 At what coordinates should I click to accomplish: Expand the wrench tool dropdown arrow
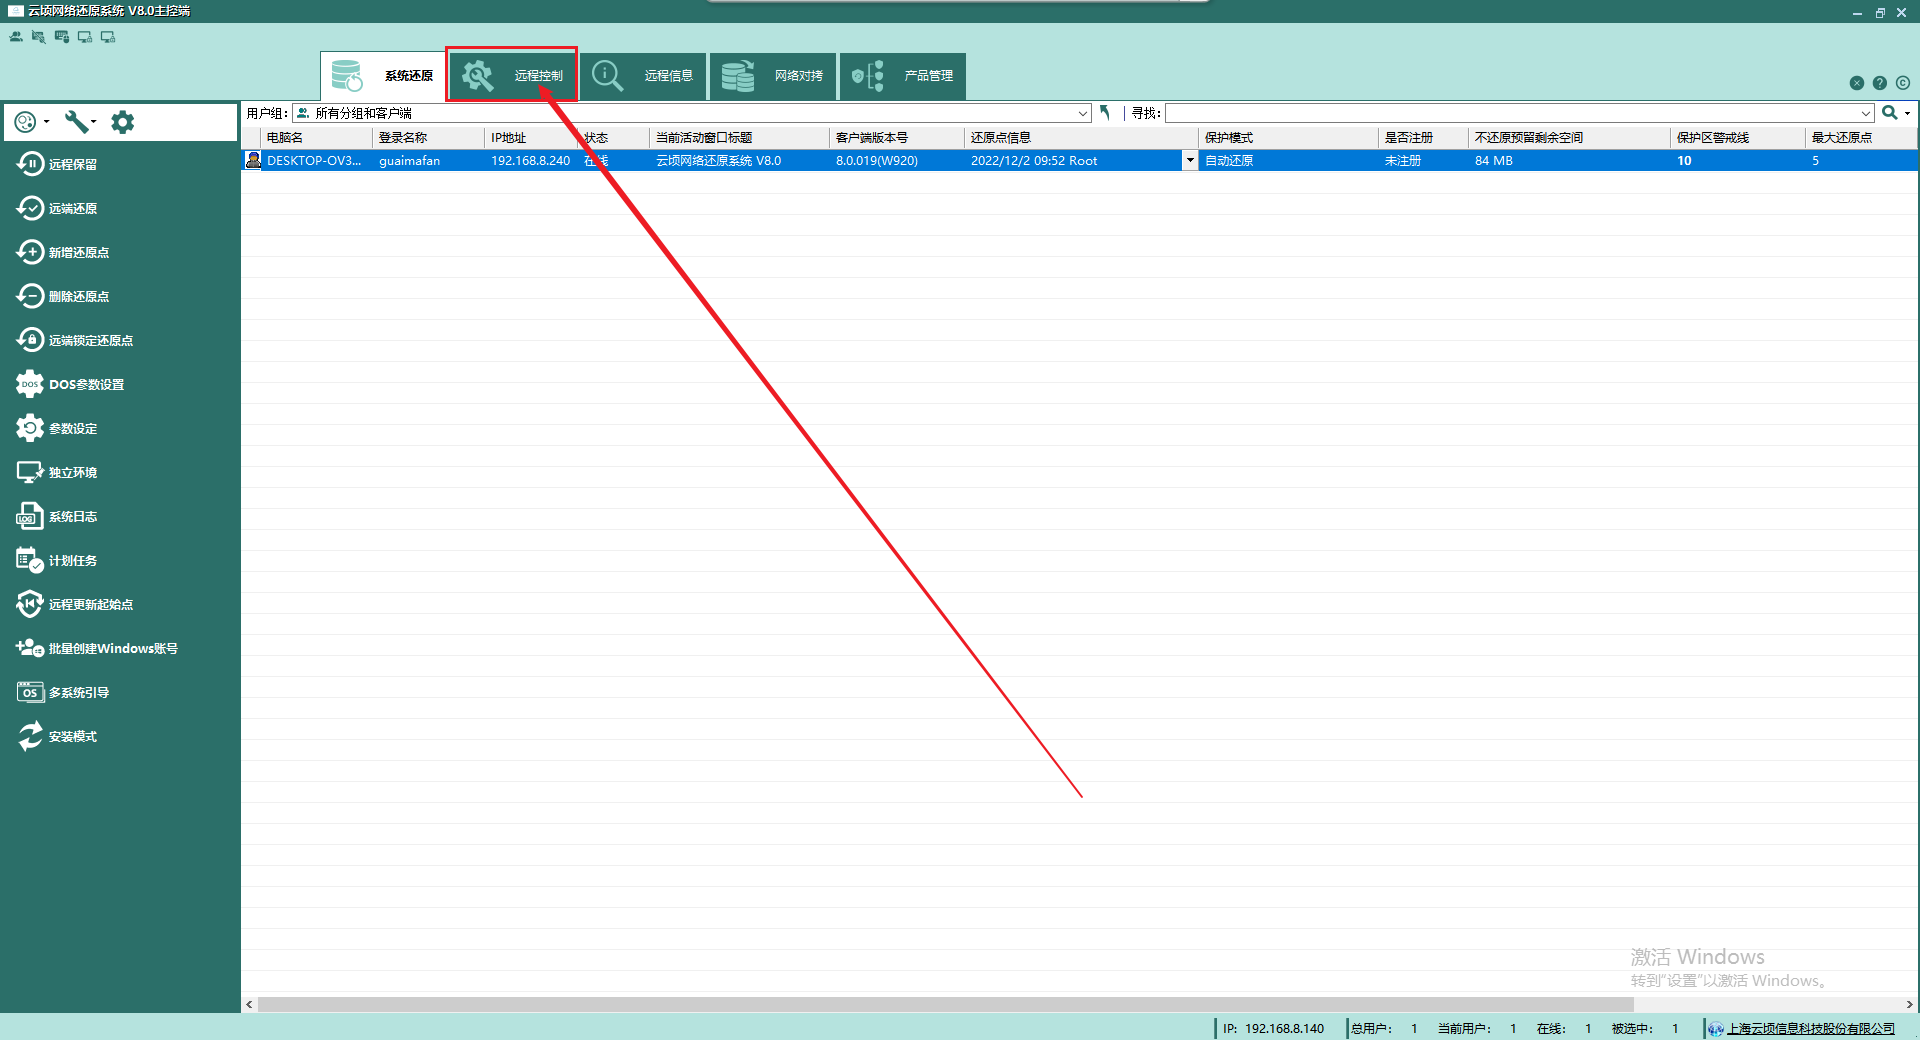[94, 122]
